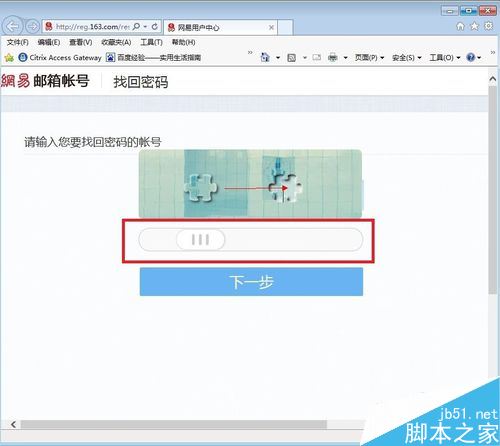Click the Home toolbar icon in command bar
500x446 pixels.
[265, 57]
